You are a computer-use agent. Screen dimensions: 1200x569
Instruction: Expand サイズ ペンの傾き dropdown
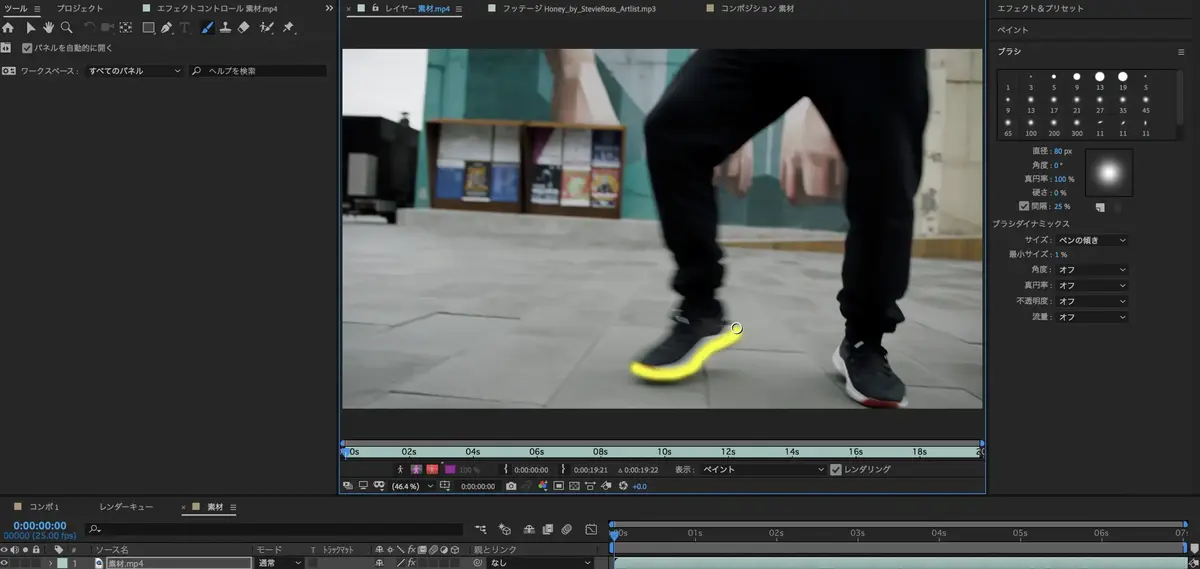click(x=1092, y=240)
